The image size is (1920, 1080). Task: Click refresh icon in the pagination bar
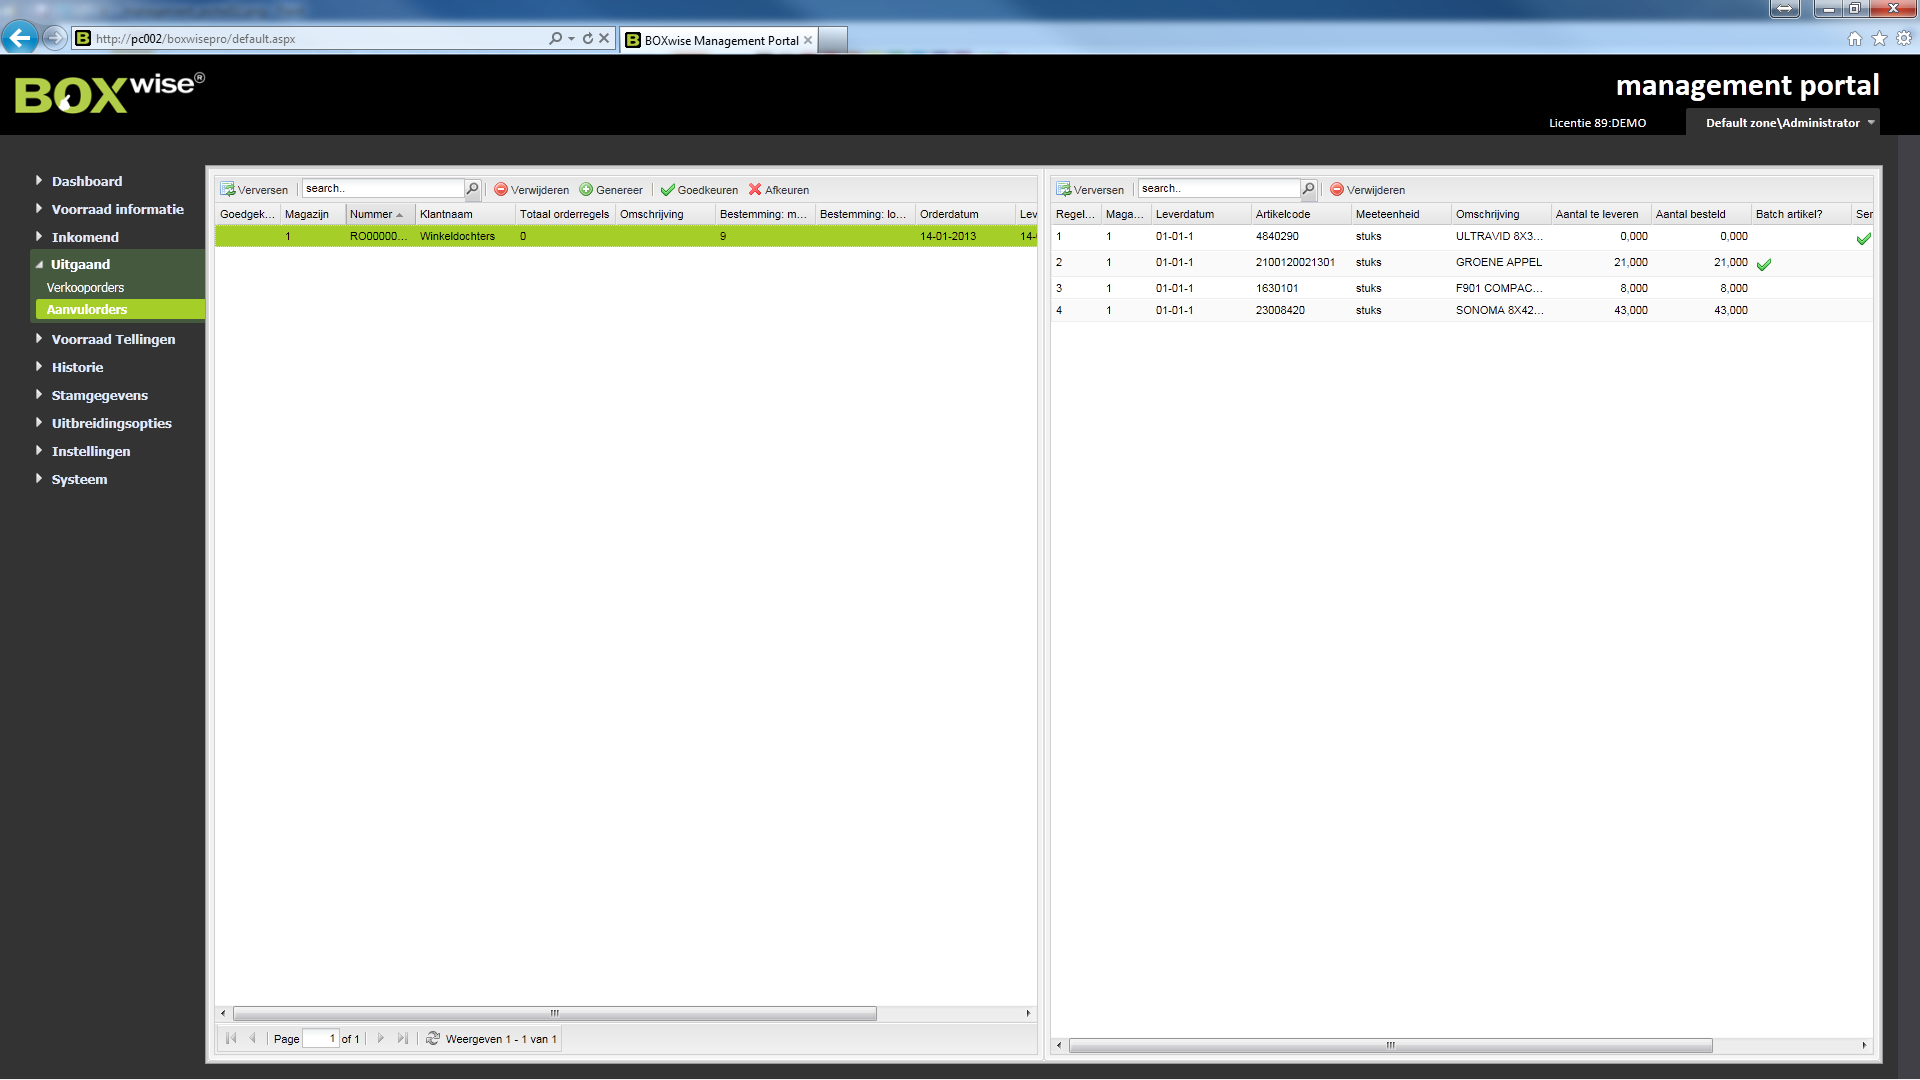(433, 1039)
